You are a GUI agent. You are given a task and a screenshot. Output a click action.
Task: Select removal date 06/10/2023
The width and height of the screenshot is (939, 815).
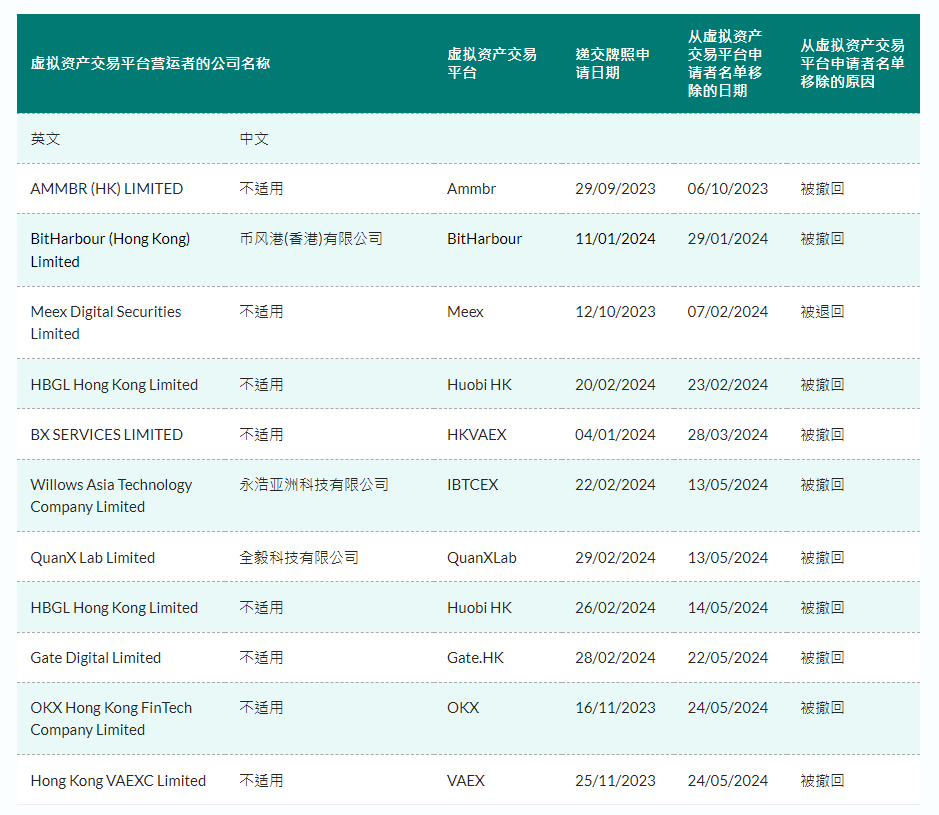pyautogui.click(x=728, y=189)
